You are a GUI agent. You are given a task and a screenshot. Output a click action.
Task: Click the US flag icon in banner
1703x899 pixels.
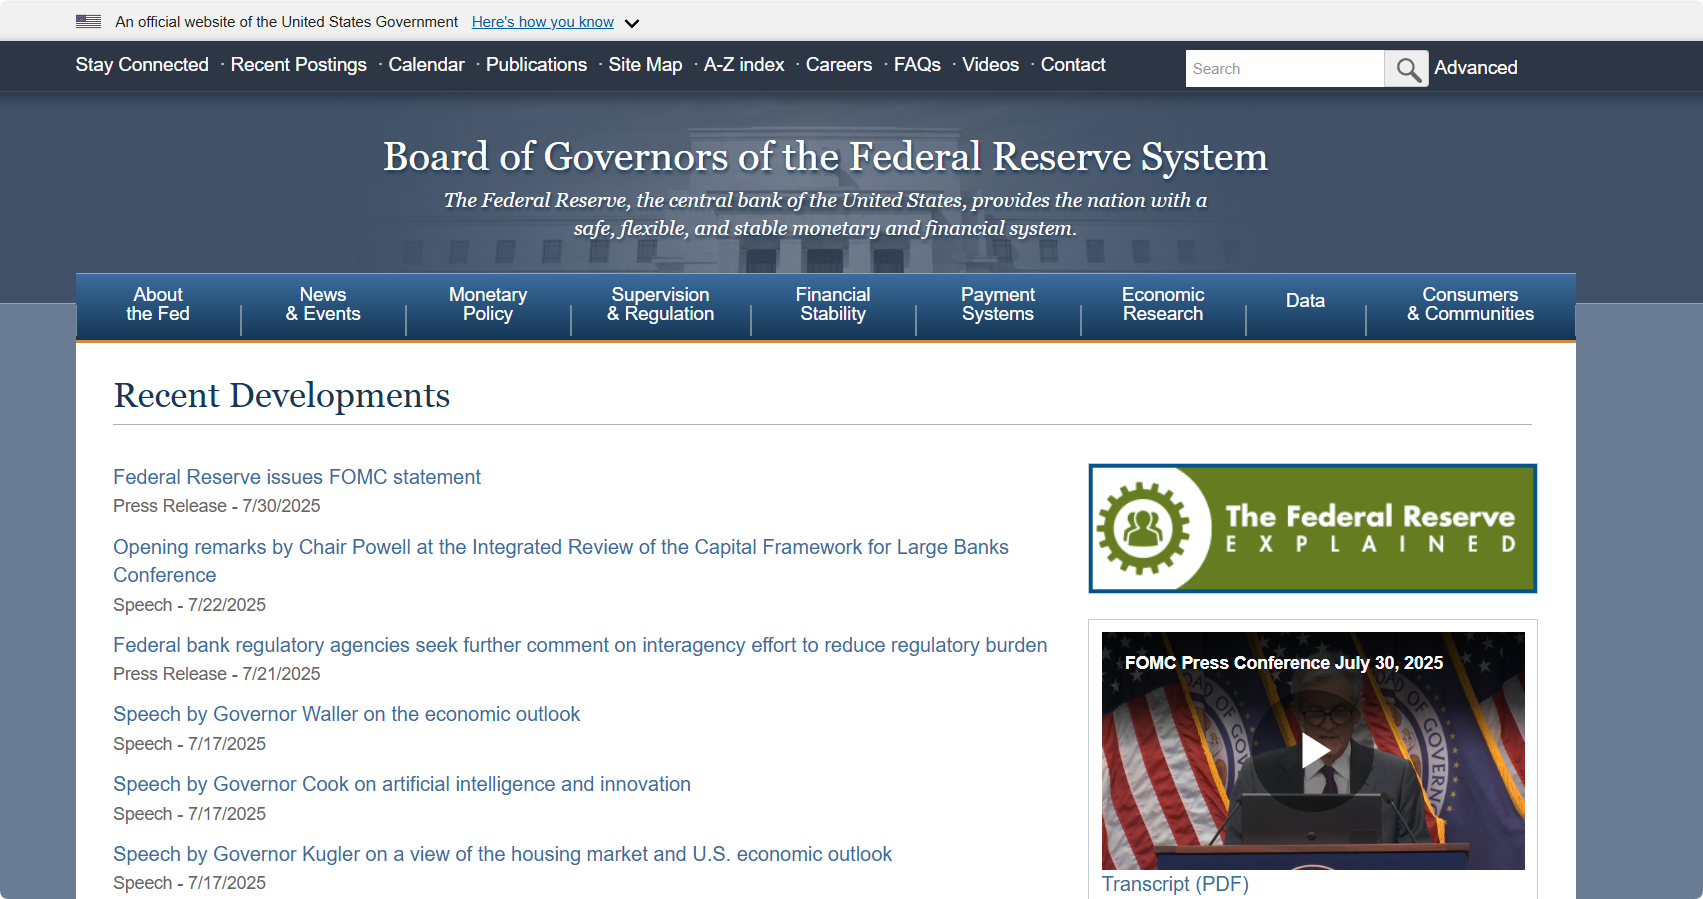click(x=88, y=21)
